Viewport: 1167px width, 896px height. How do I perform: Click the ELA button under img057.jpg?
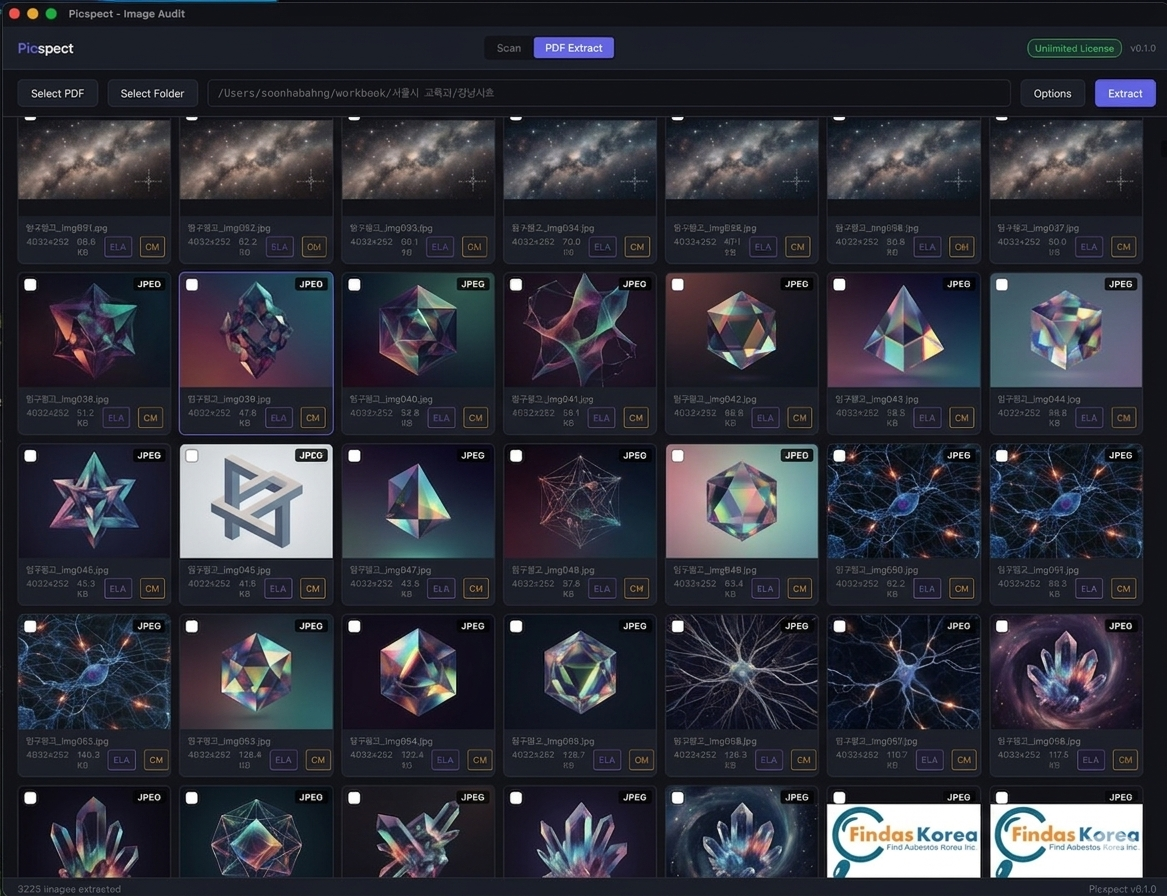coord(929,760)
